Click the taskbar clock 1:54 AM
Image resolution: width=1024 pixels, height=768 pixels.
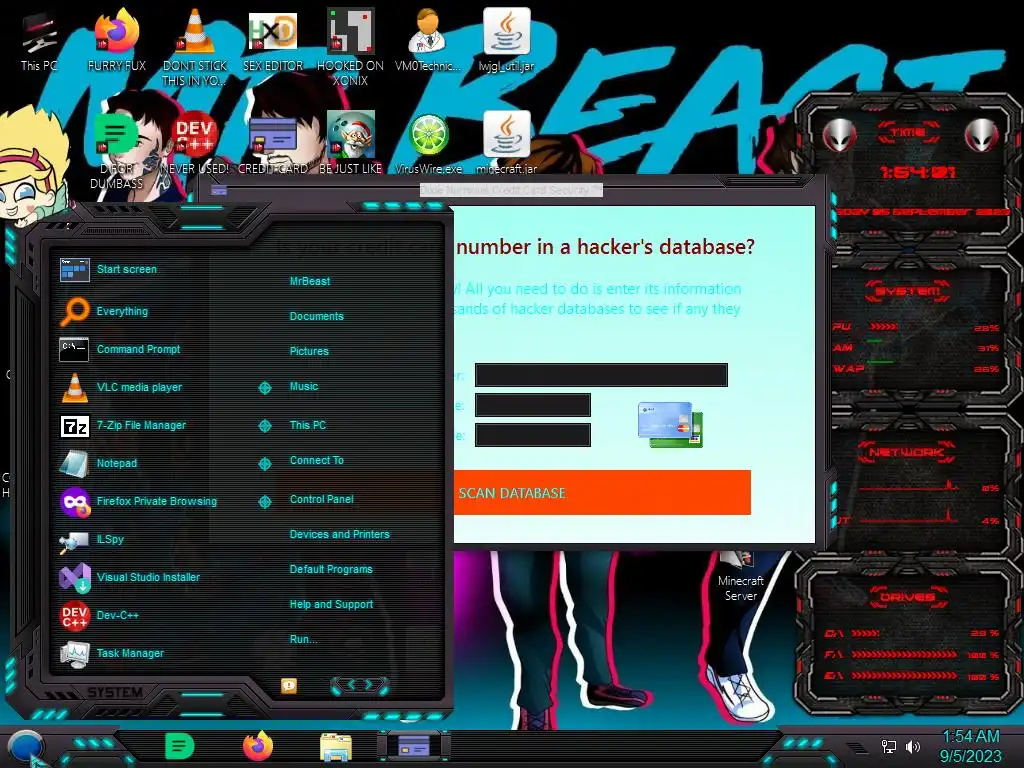[x=970, y=737]
